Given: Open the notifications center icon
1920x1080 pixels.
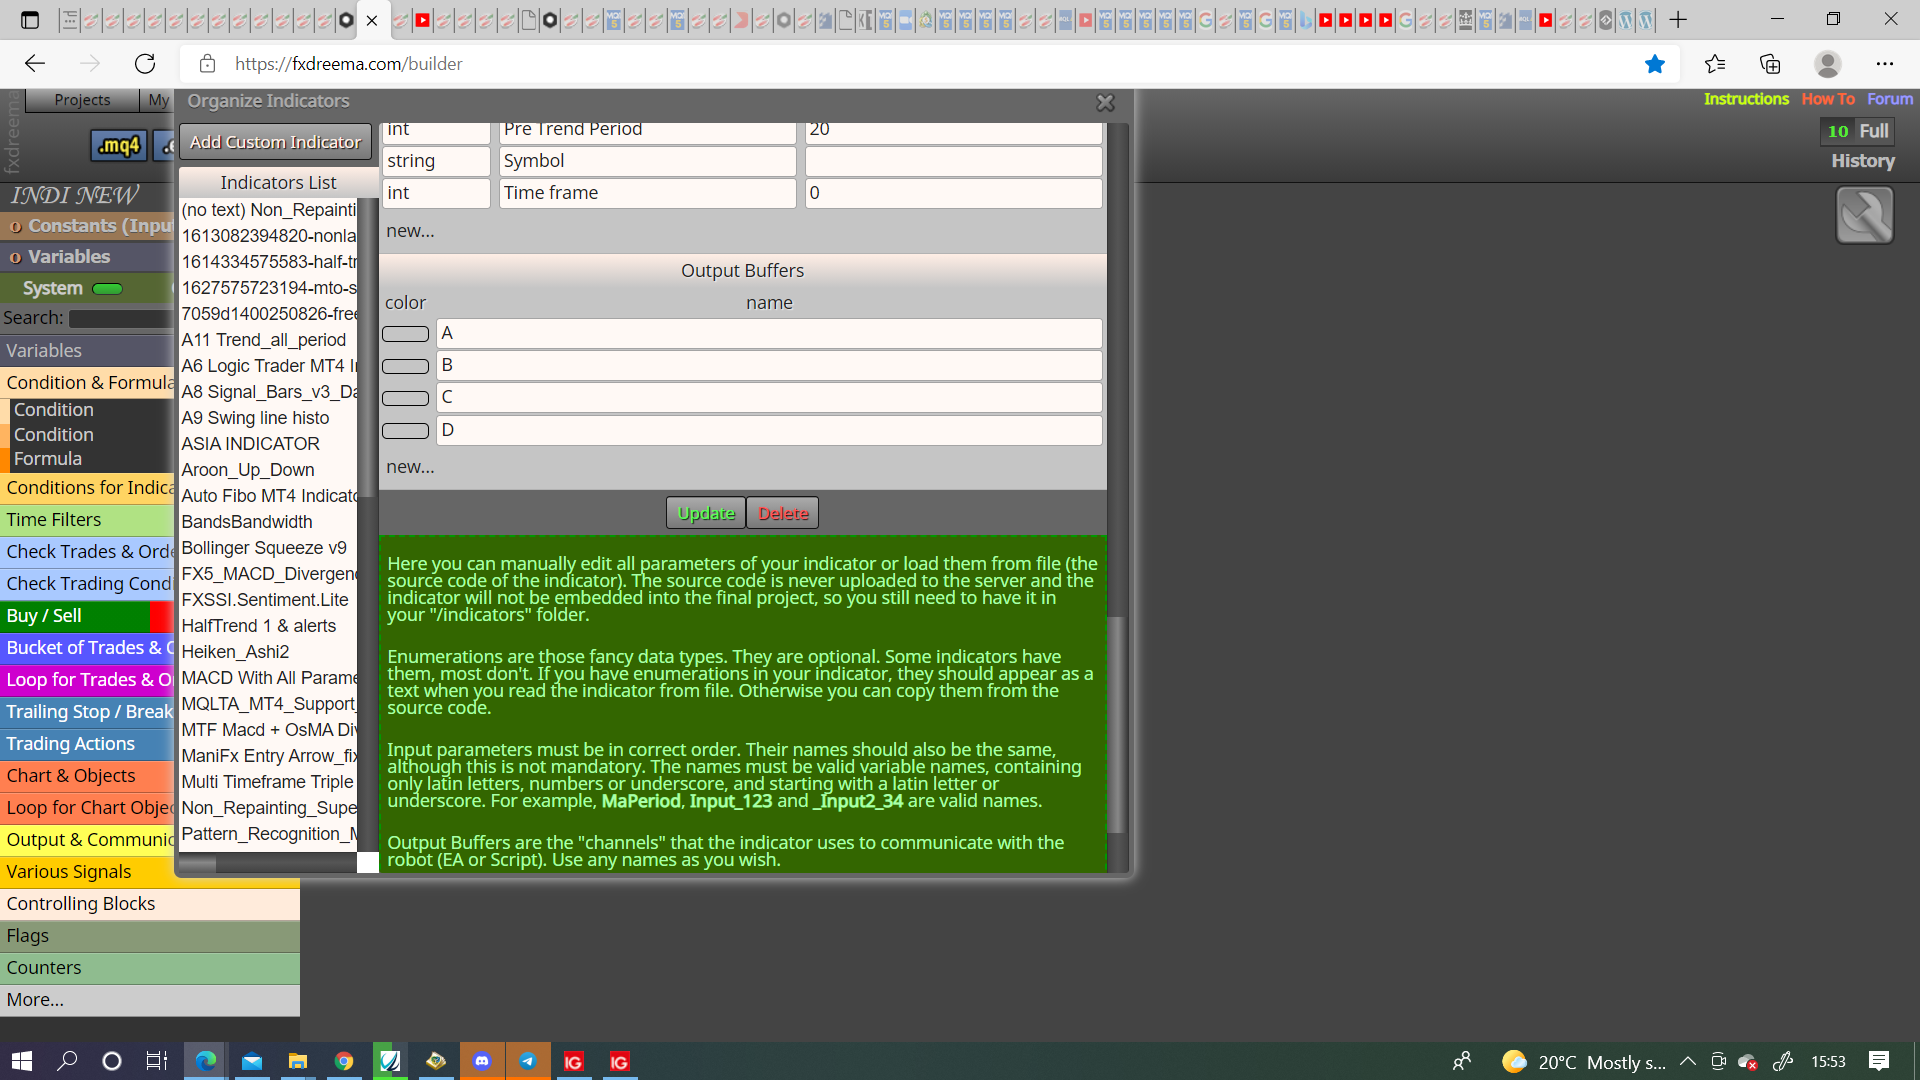Looking at the screenshot, I should point(1879,1061).
